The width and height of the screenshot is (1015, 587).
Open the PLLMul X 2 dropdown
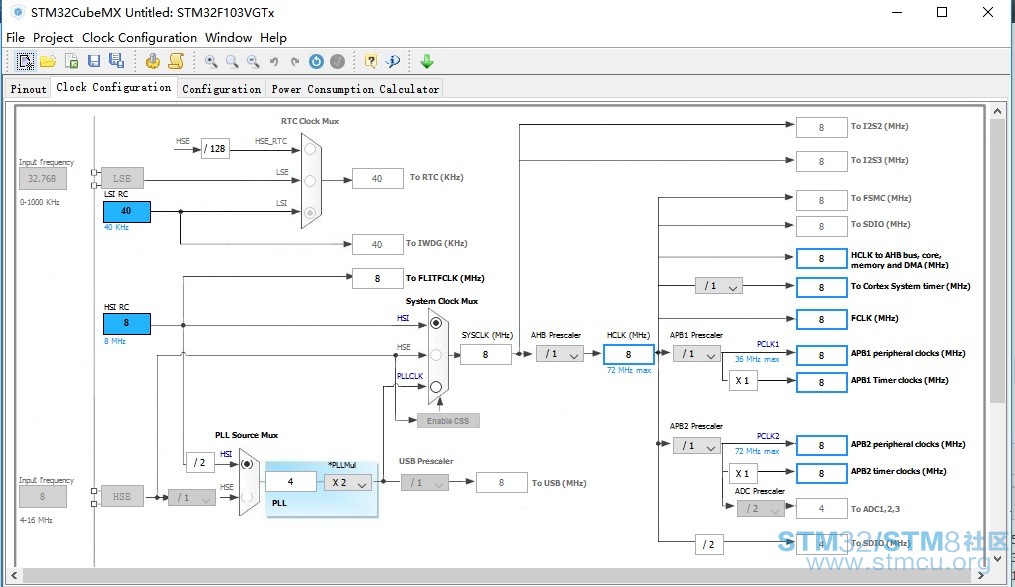tap(348, 482)
